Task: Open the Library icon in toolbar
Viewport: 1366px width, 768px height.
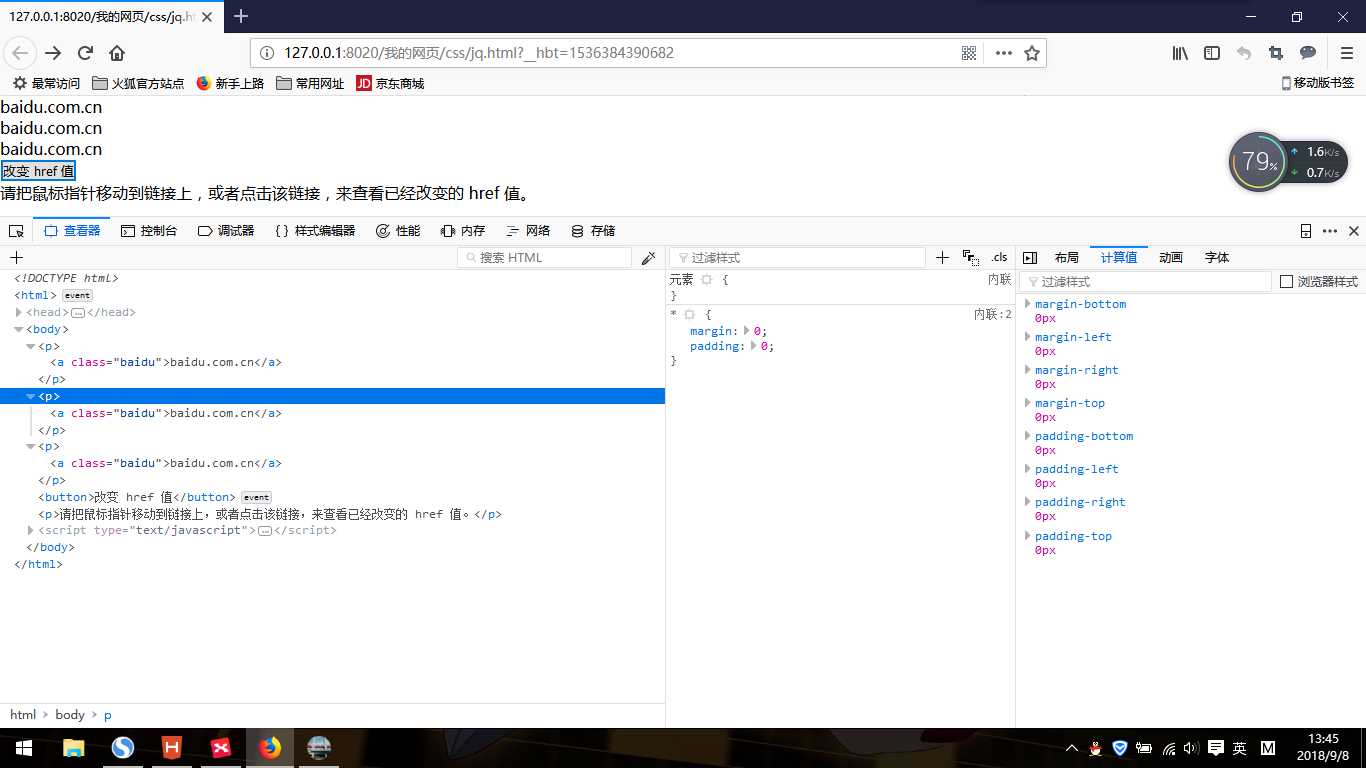Action: pos(1181,53)
